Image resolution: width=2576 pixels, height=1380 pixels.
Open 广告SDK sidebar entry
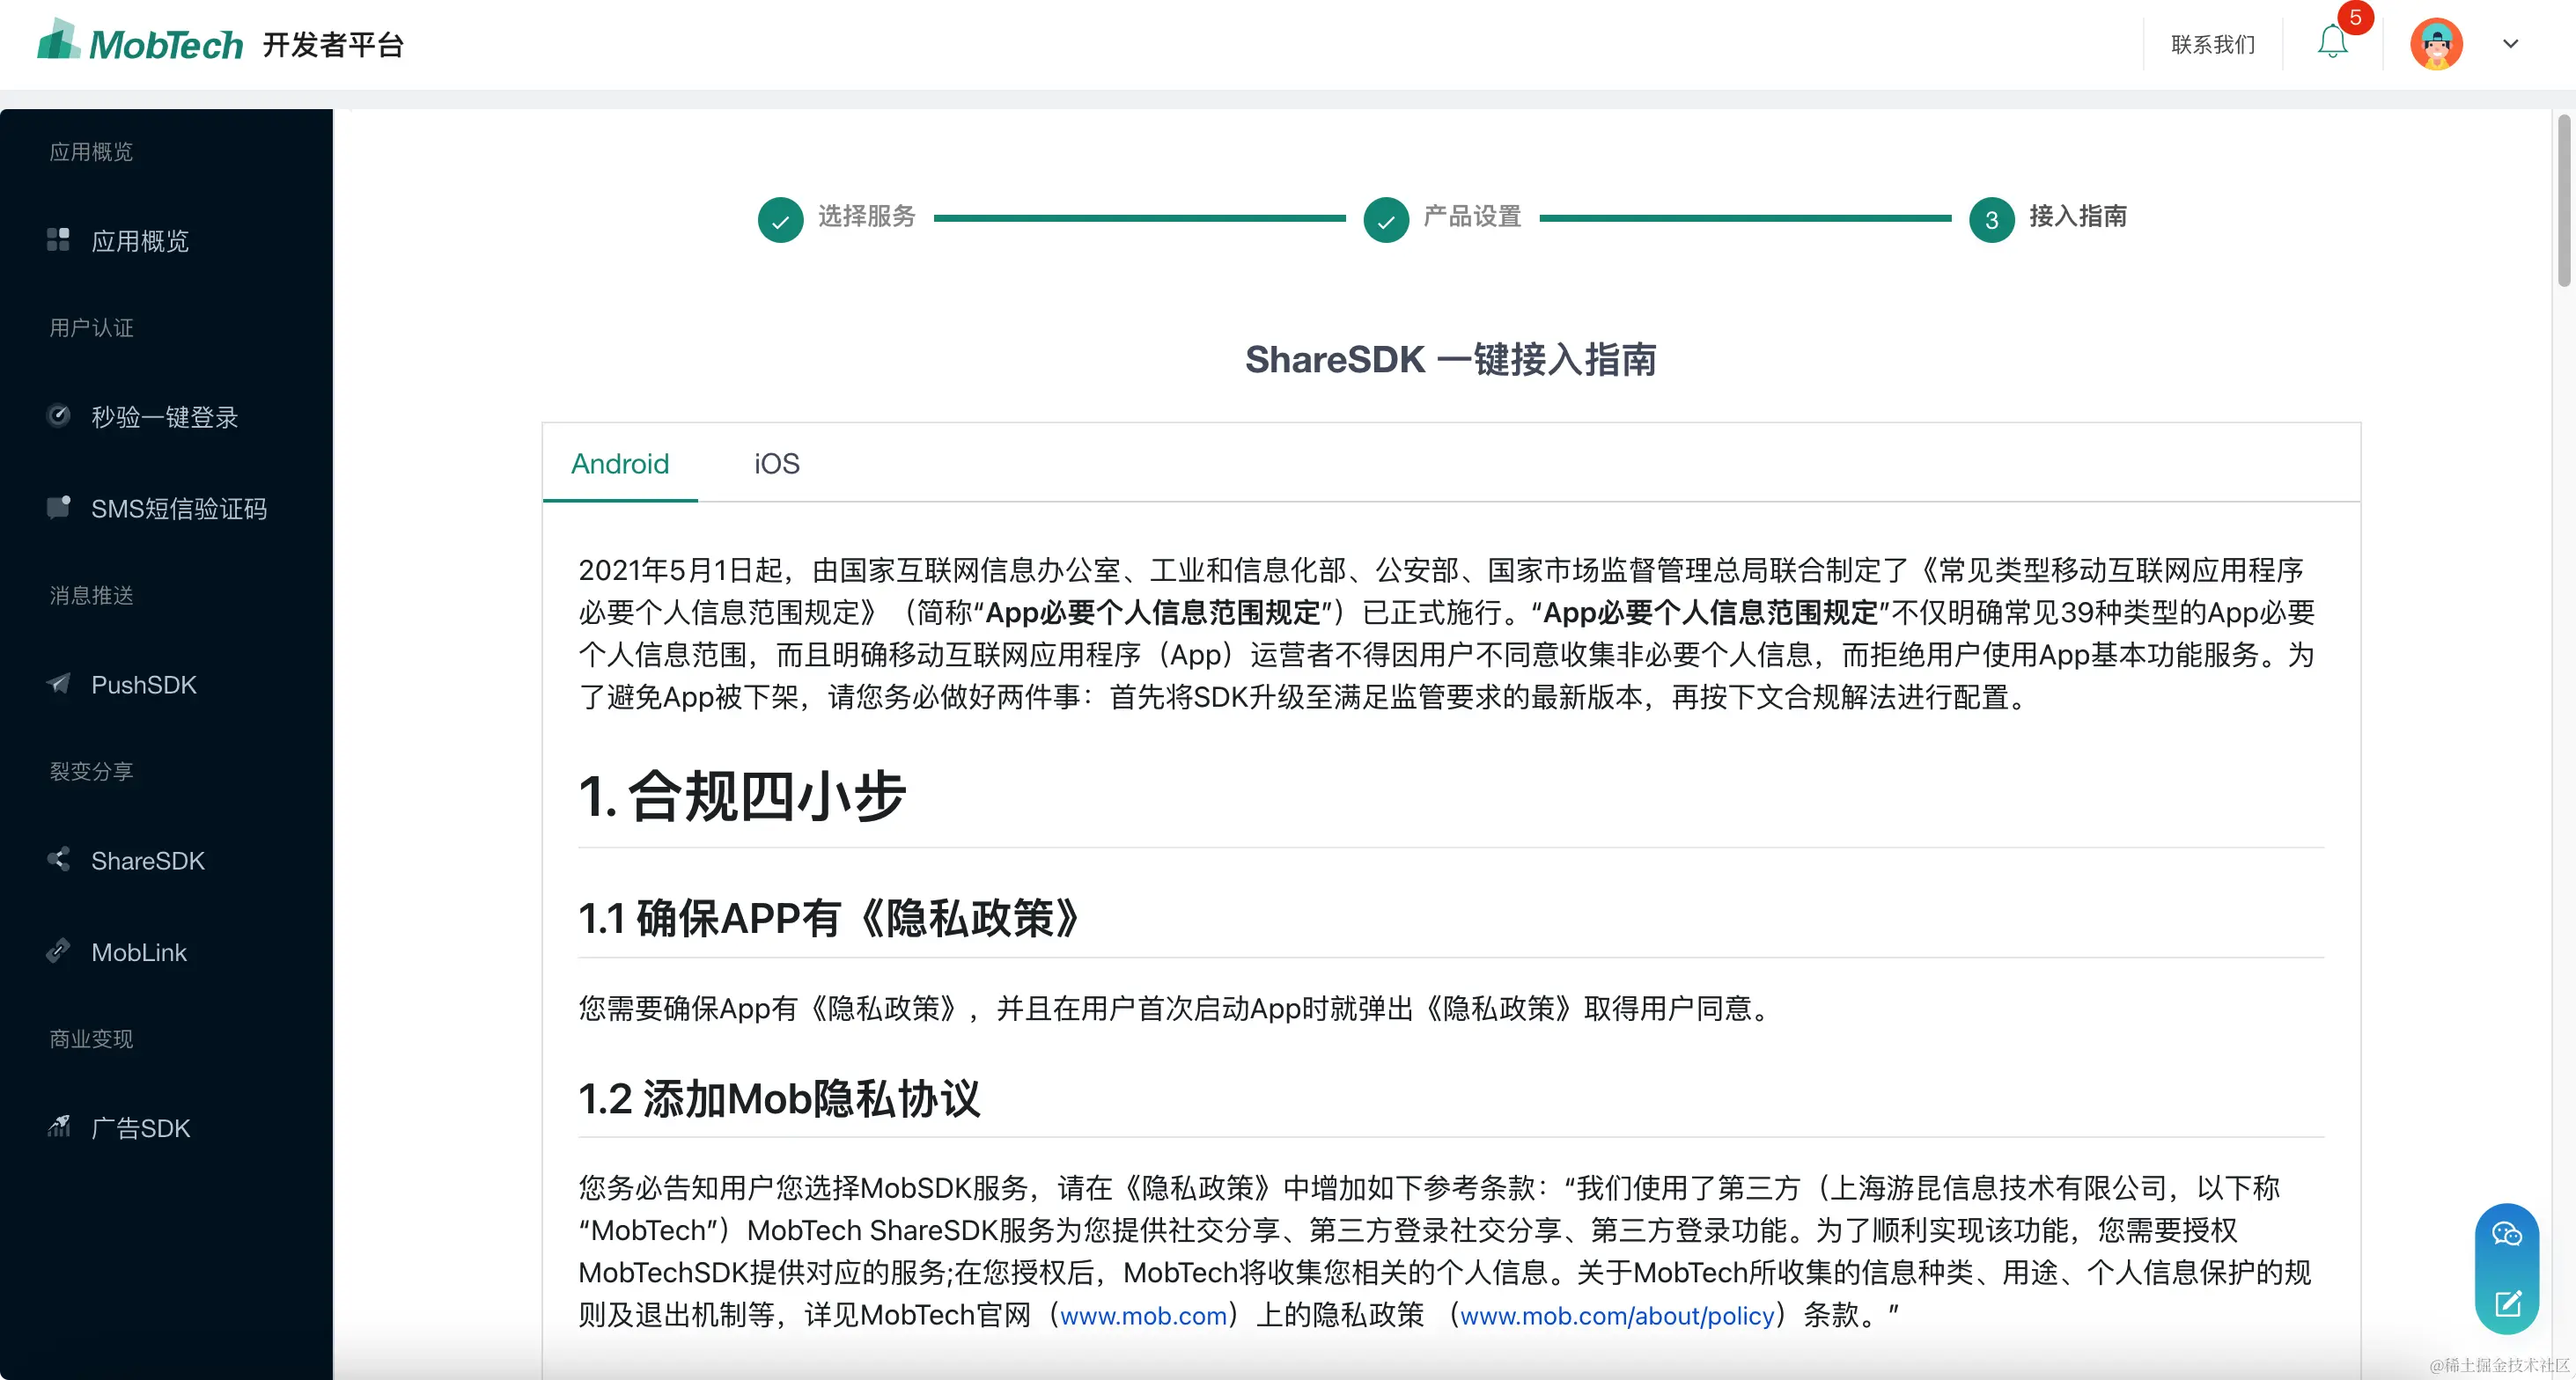point(140,1128)
